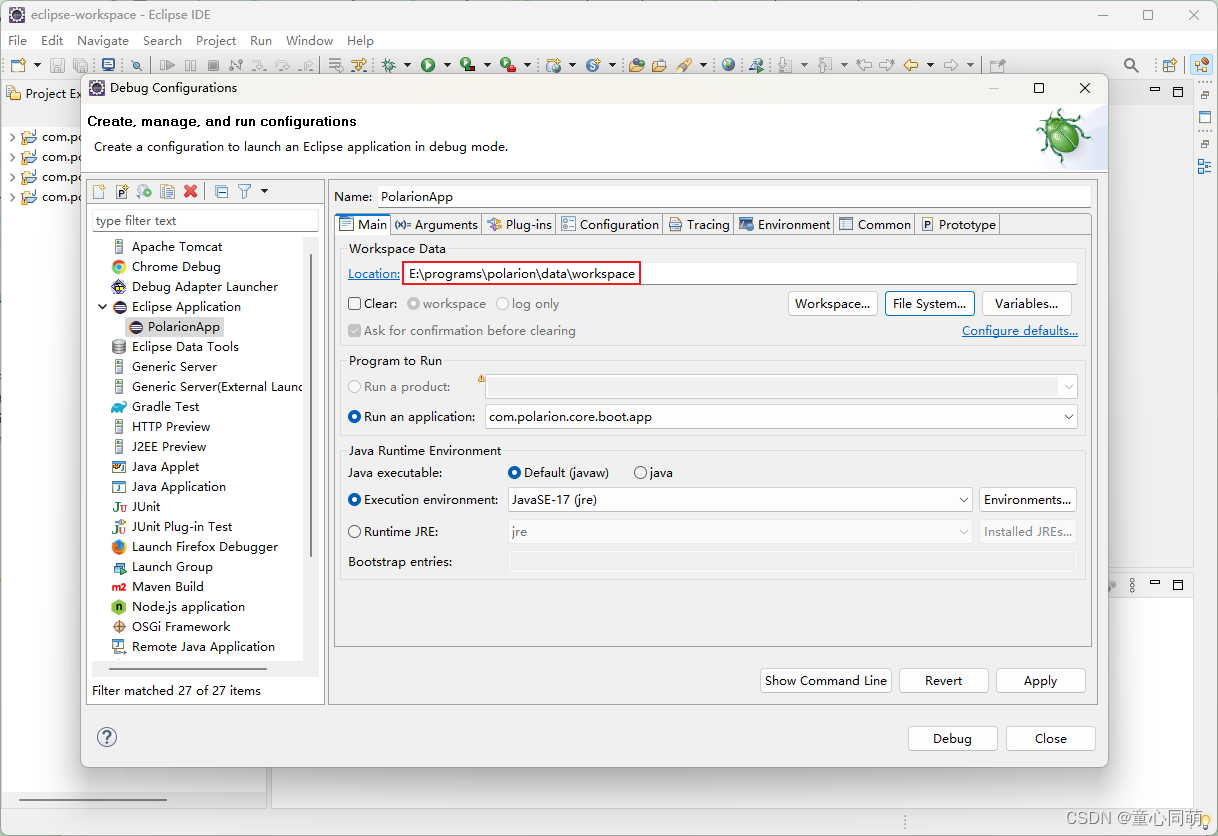Click the Show Command Line button
1218x836 pixels.
pyautogui.click(x=825, y=681)
